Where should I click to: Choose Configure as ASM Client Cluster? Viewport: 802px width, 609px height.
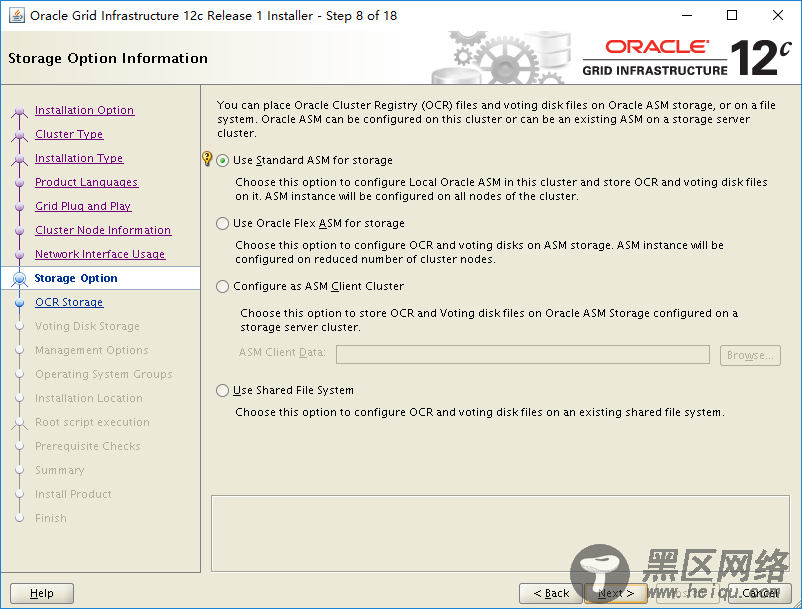click(x=222, y=286)
